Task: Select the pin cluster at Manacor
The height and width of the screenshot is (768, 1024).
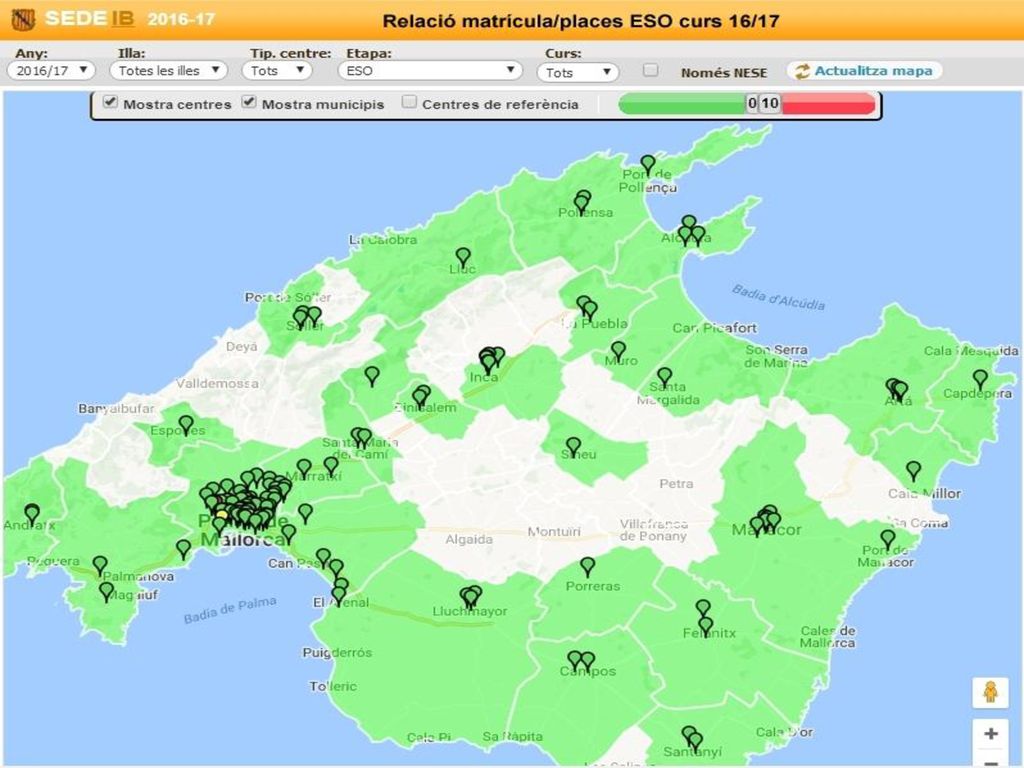Action: coord(765,519)
